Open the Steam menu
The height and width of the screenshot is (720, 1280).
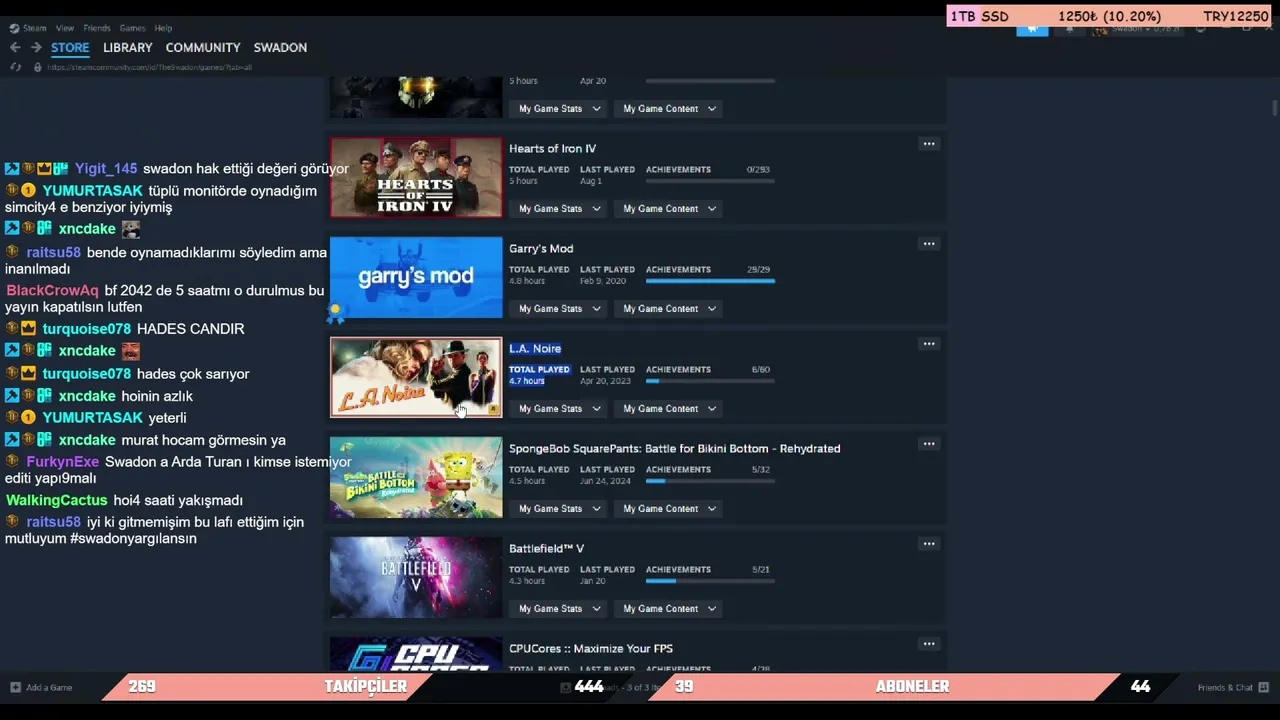tap(35, 28)
